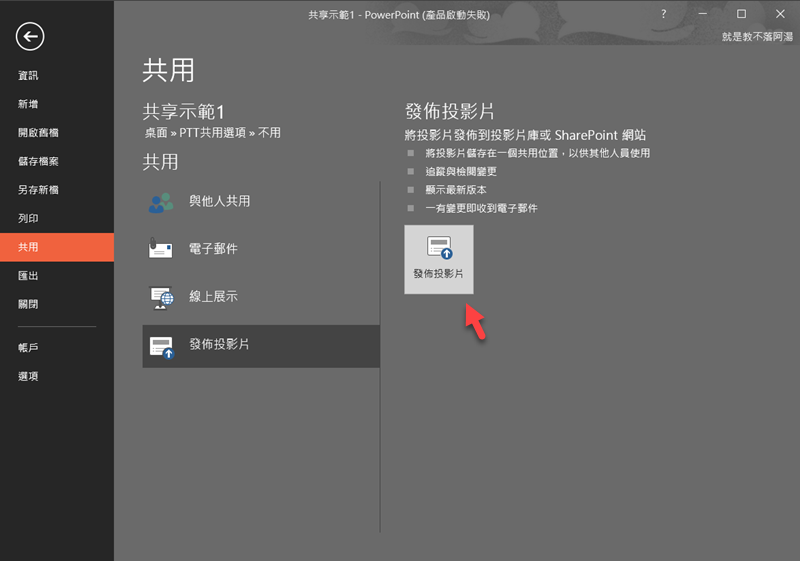The width and height of the screenshot is (800, 561).
Task: Click the large 發佈投影片 button
Action: coord(439,260)
